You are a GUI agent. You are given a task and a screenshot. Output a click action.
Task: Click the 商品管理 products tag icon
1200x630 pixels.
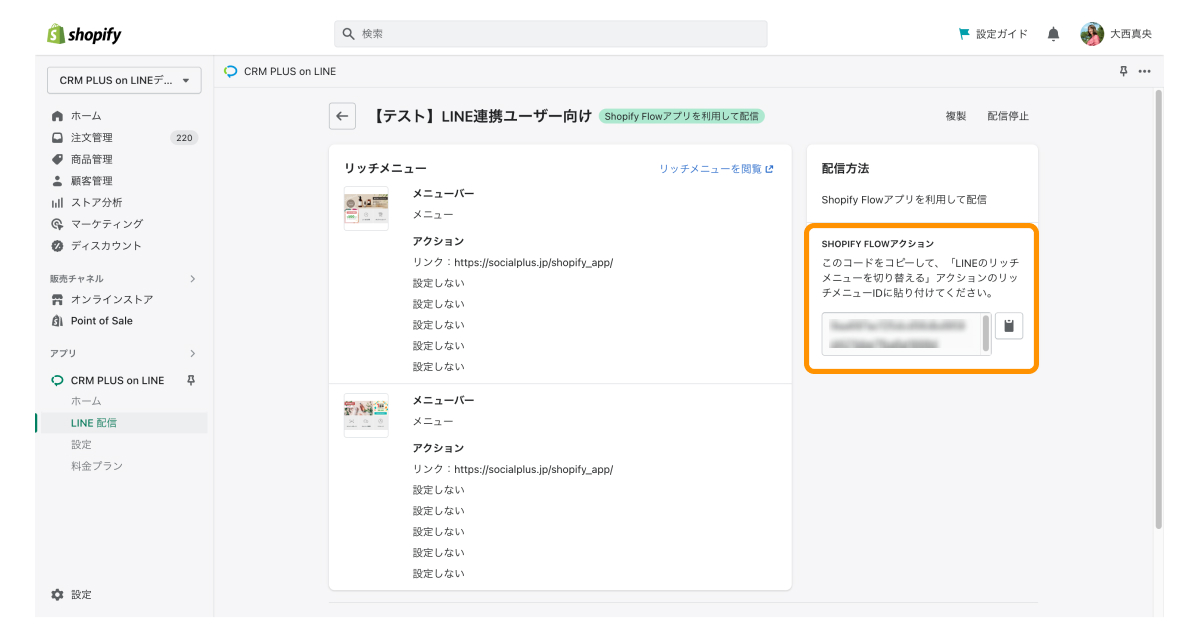pyautogui.click(x=56, y=158)
